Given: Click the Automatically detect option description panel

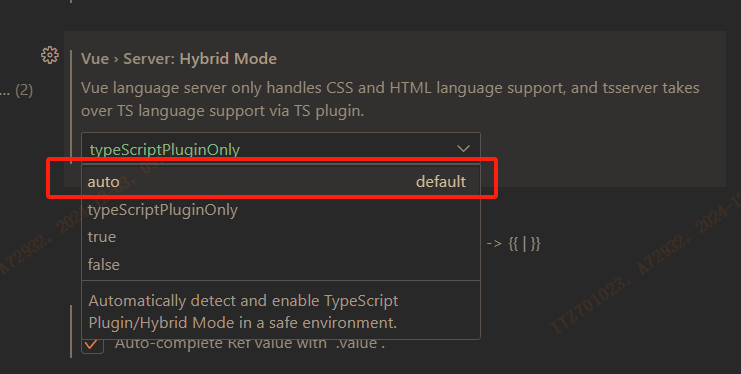Looking at the screenshot, I should tap(281, 311).
